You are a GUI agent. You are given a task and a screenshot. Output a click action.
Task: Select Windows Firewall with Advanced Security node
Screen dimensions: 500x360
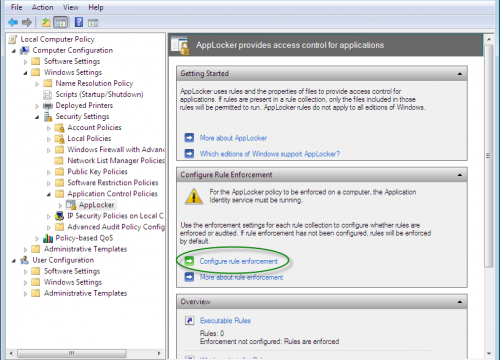point(116,150)
